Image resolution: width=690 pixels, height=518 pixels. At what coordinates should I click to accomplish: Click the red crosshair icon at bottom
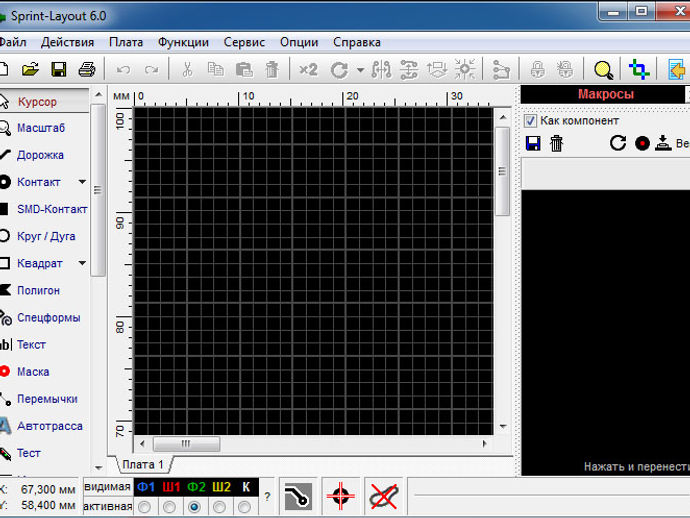click(x=341, y=496)
